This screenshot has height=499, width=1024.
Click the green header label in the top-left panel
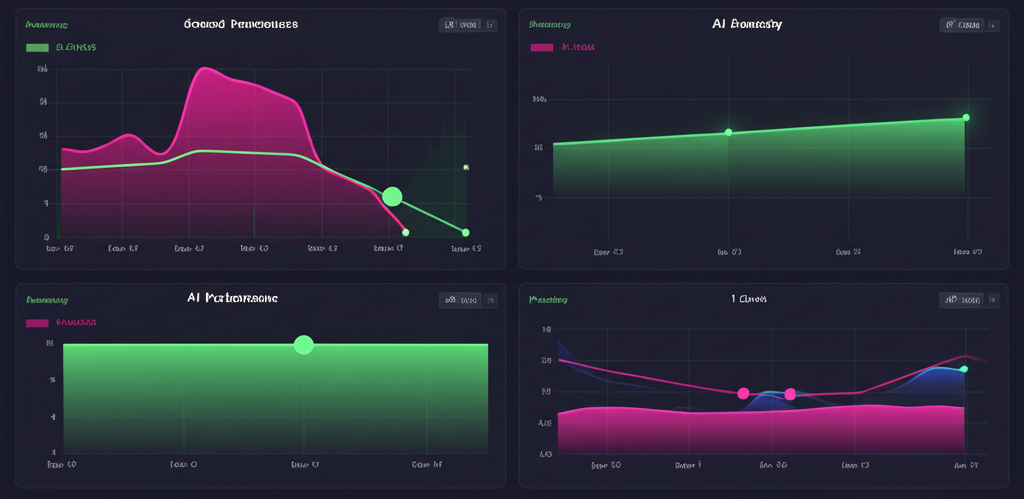[x=46, y=23]
